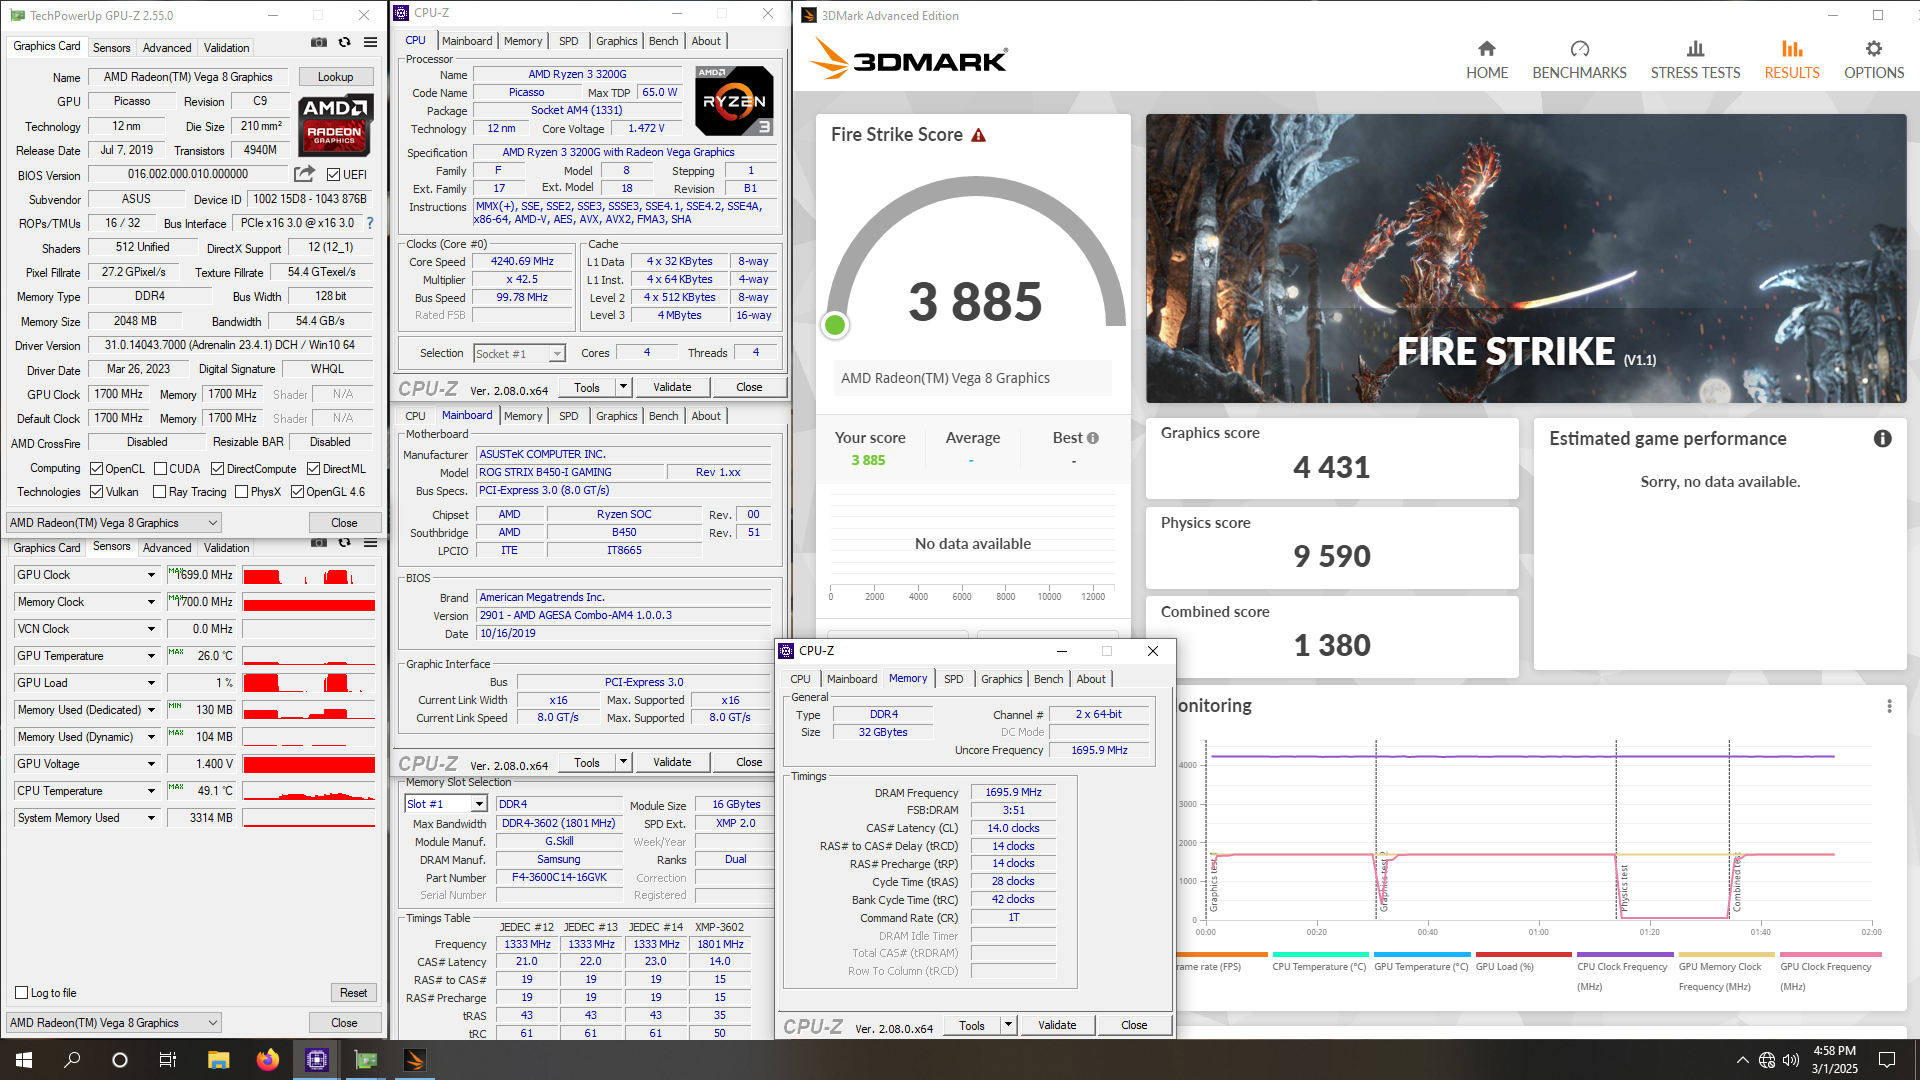Open the 3DMark BENCHMARKS section
Image resolution: width=1920 pixels, height=1080 pixels.
pyautogui.click(x=1579, y=60)
